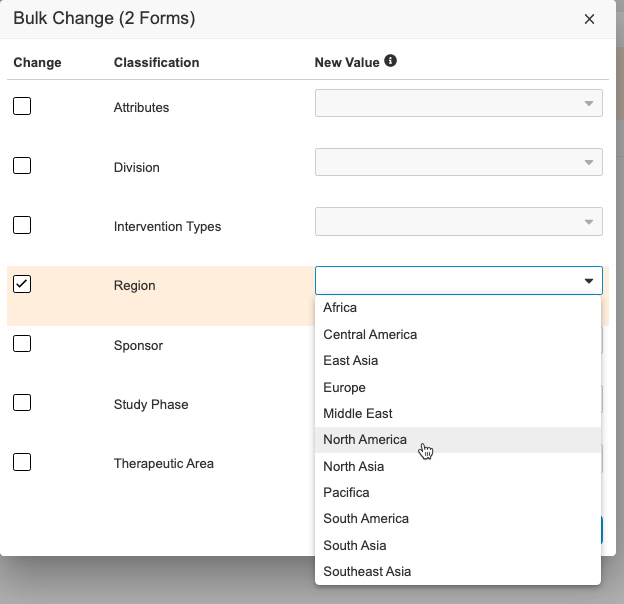Image resolution: width=624 pixels, height=604 pixels.
Task: Open the Attributes value dropdown
Action: (458, 104)
